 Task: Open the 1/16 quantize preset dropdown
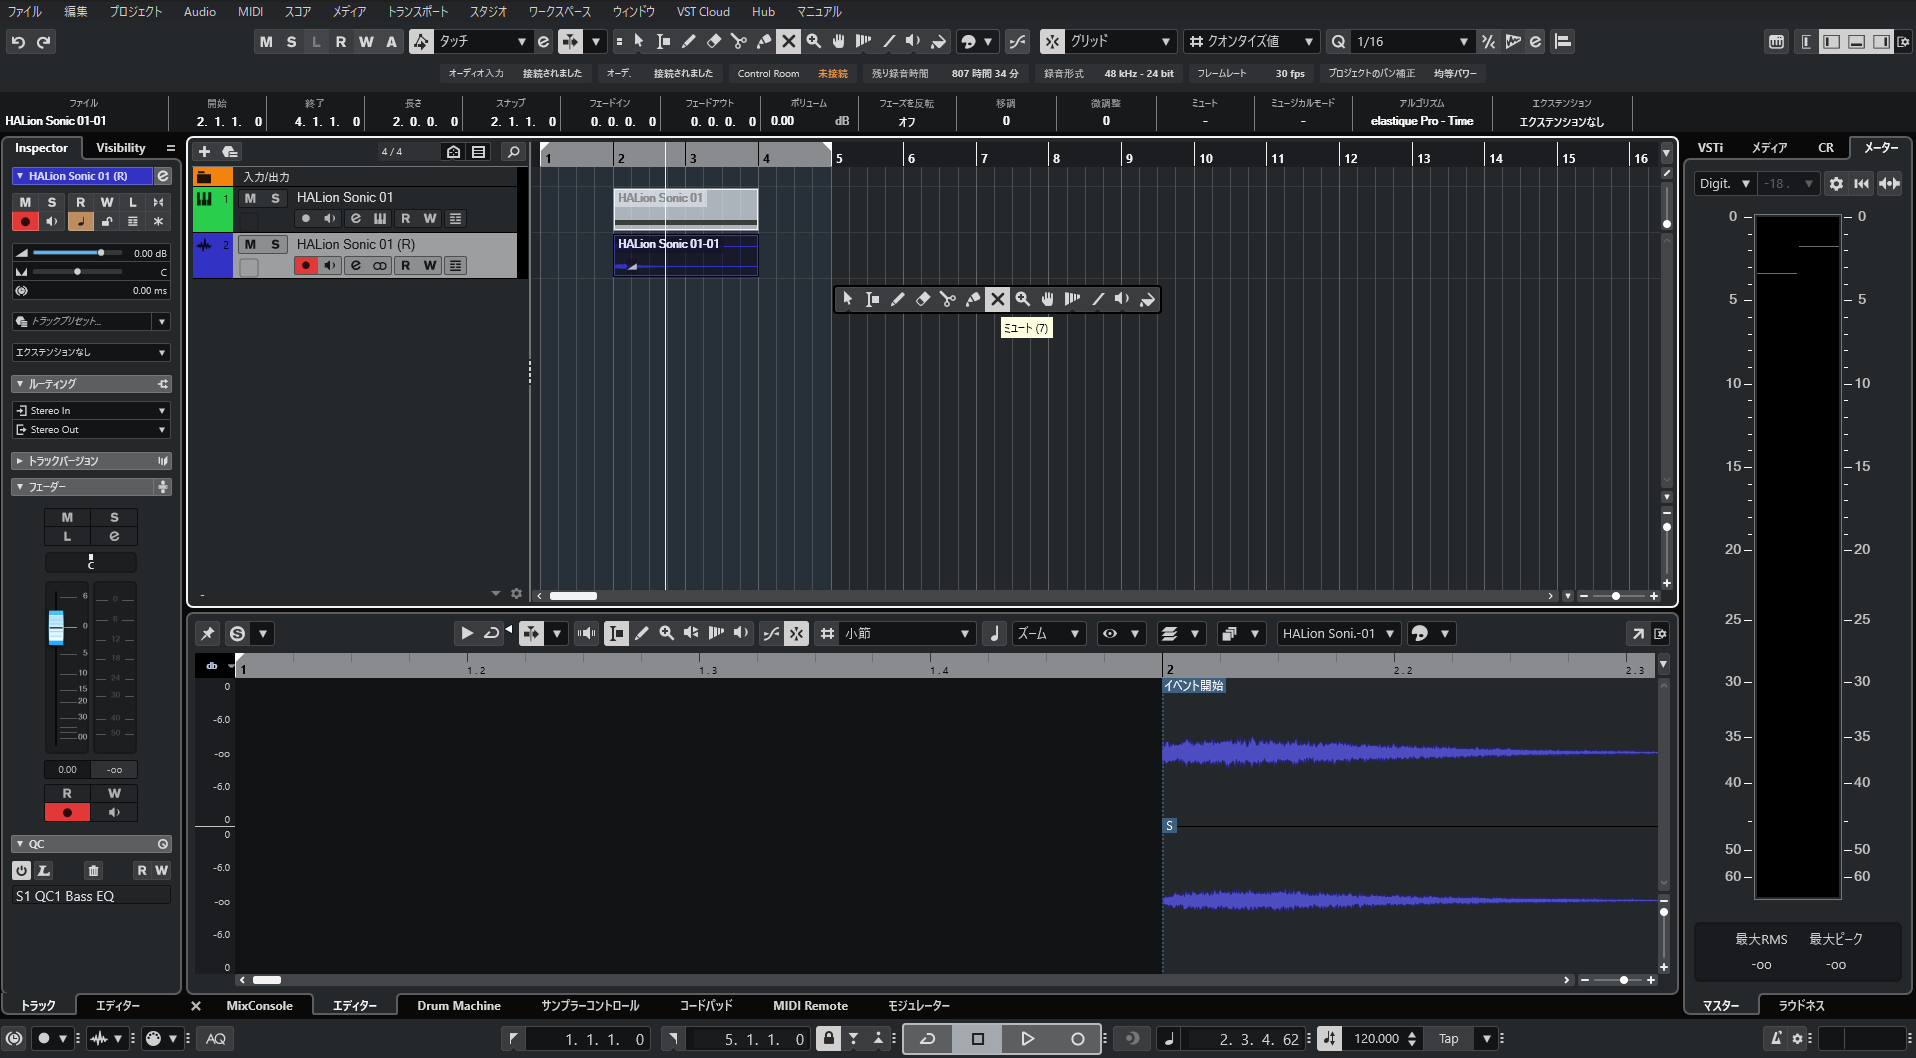[1412, 41]
